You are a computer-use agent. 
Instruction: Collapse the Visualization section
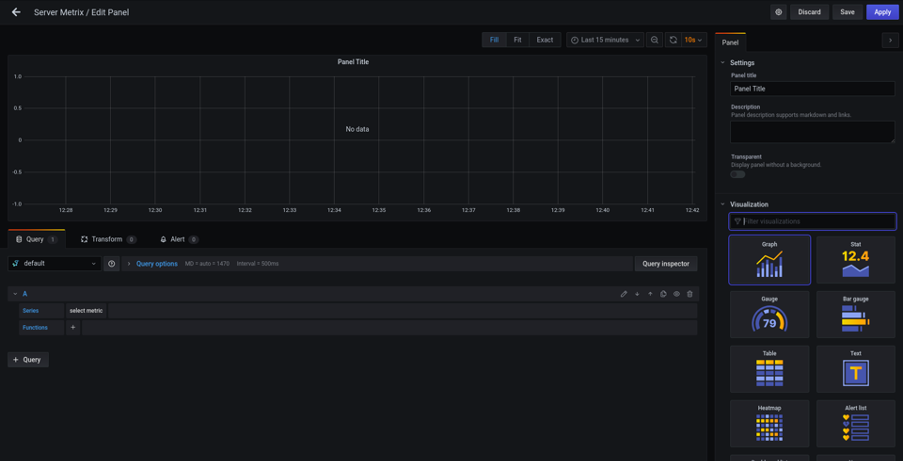[x=722, y=204]
